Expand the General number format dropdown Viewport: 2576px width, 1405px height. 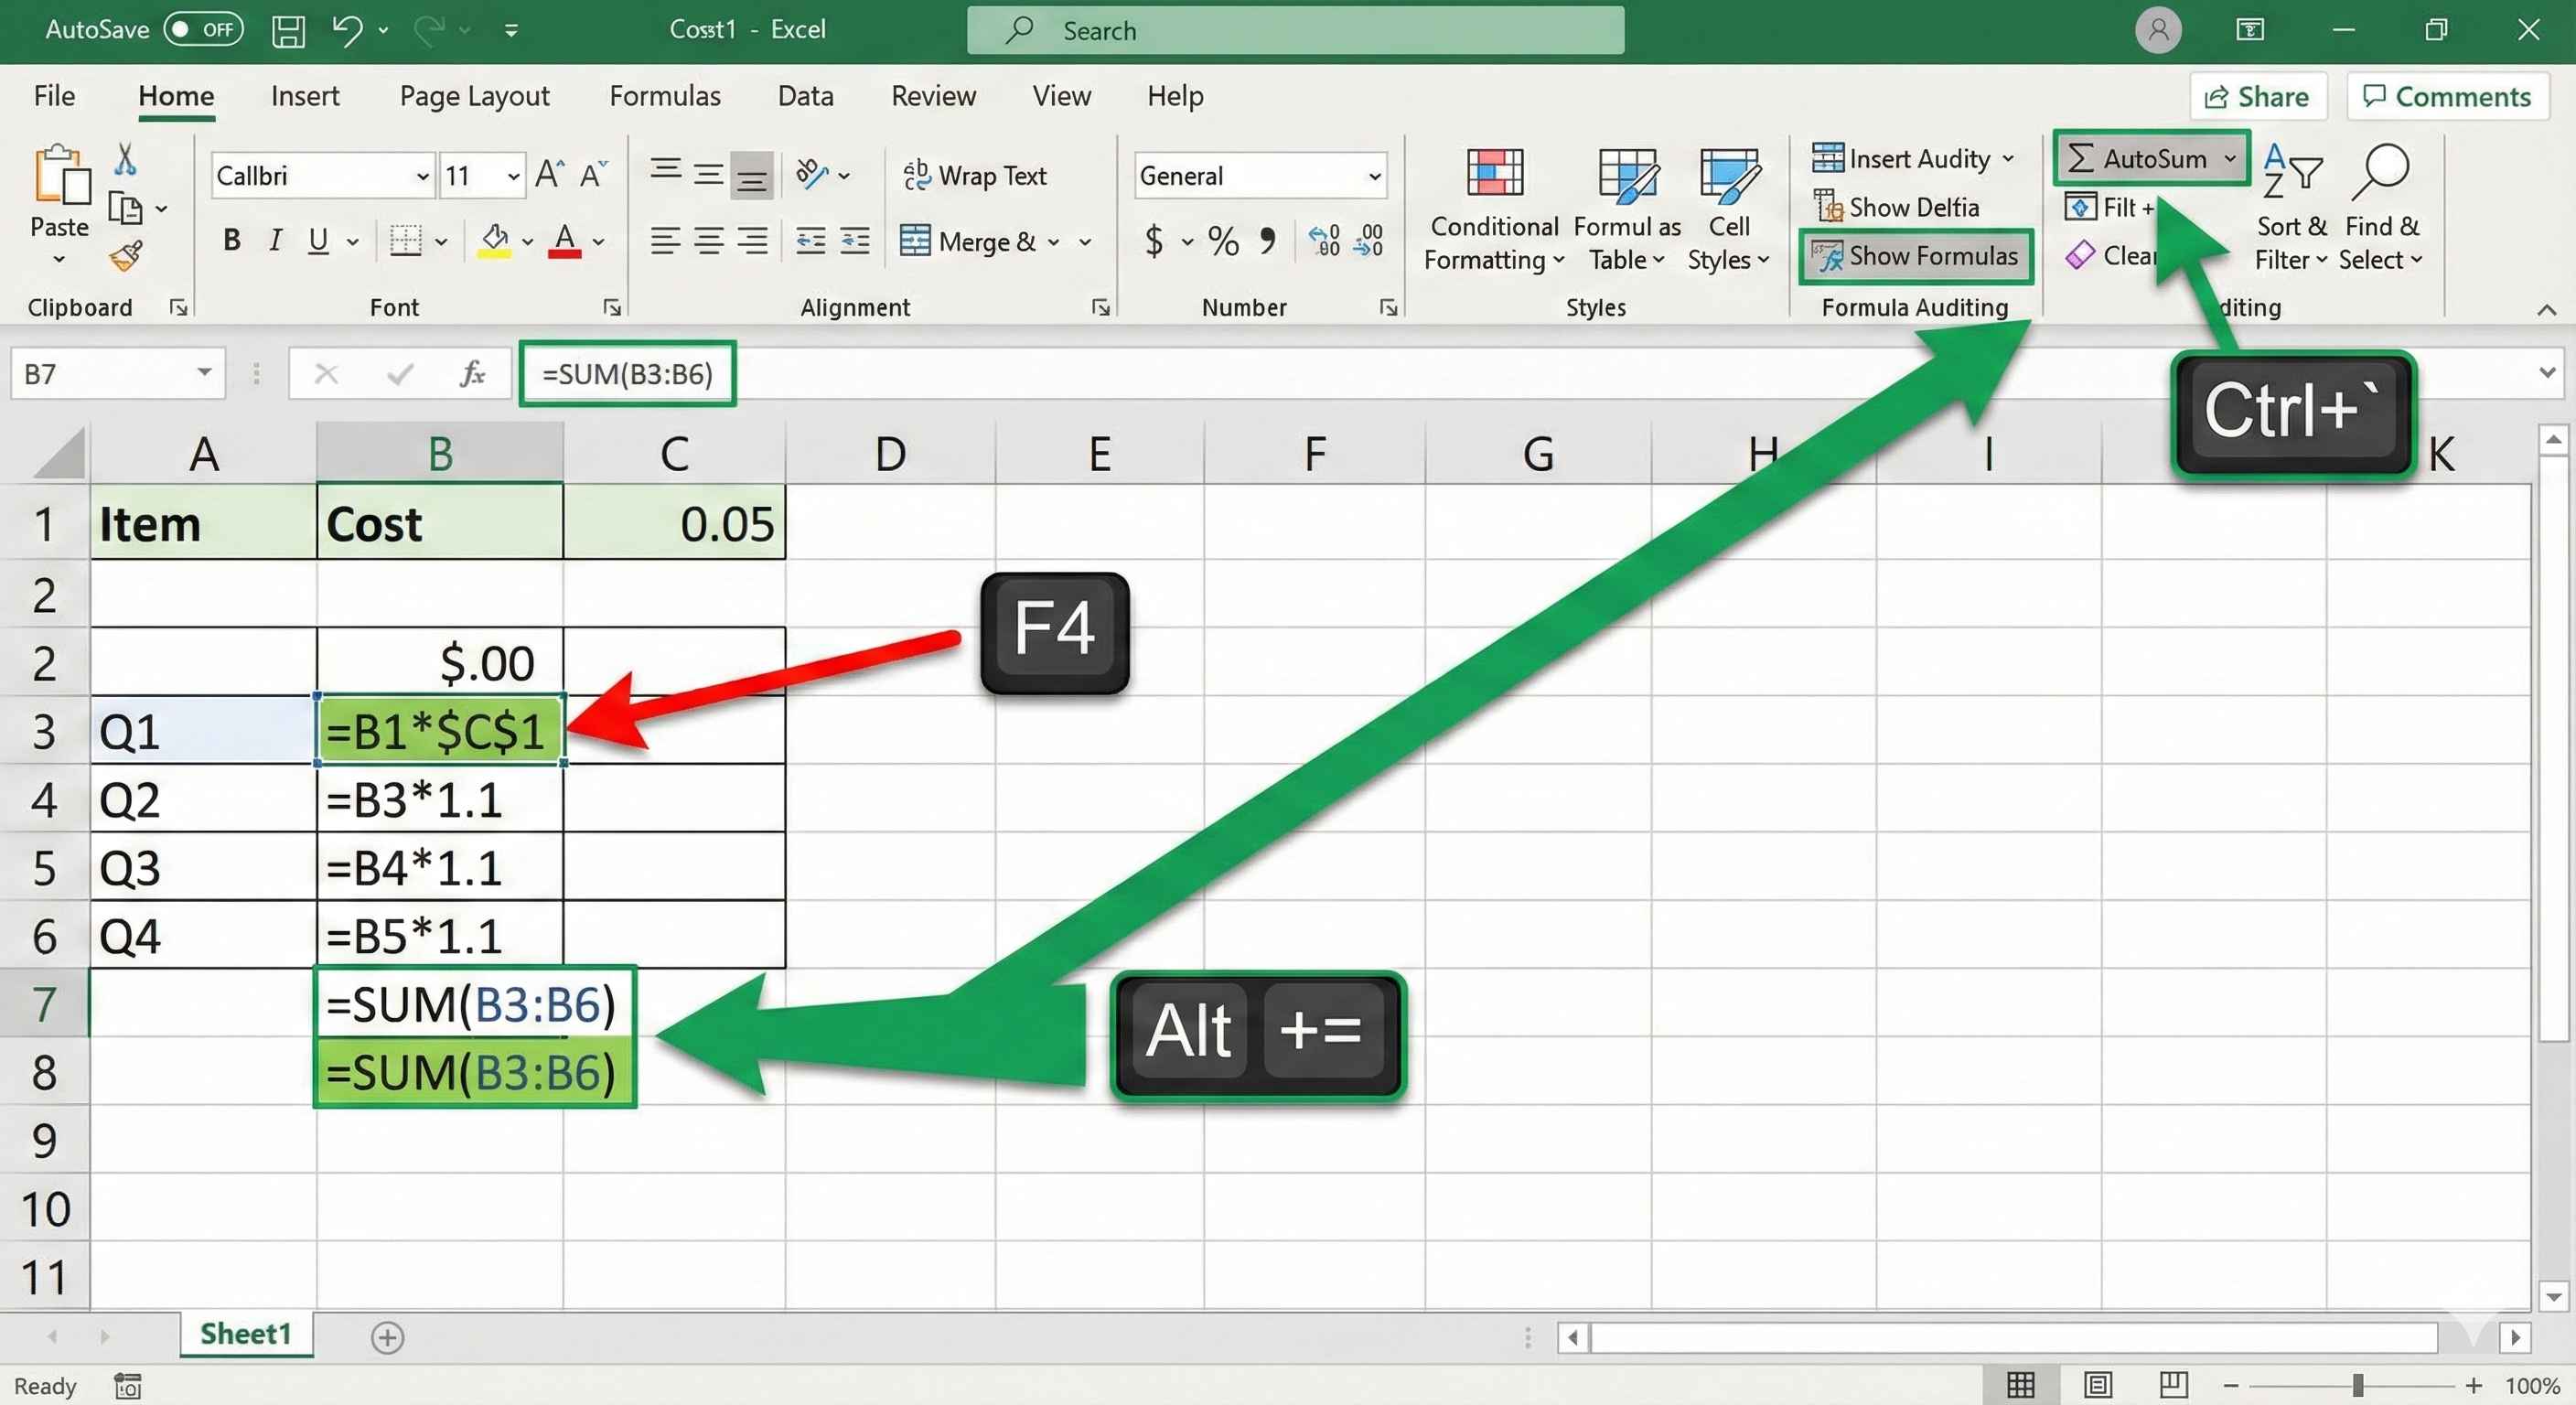[x=1375, y=177]
